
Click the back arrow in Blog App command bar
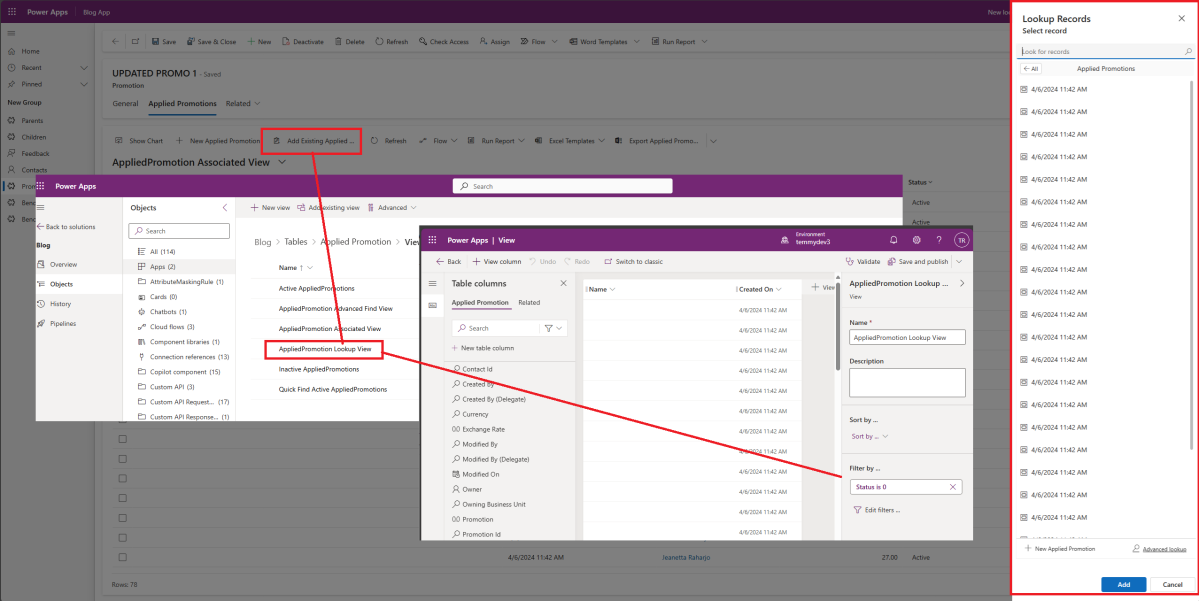[115, 41]
